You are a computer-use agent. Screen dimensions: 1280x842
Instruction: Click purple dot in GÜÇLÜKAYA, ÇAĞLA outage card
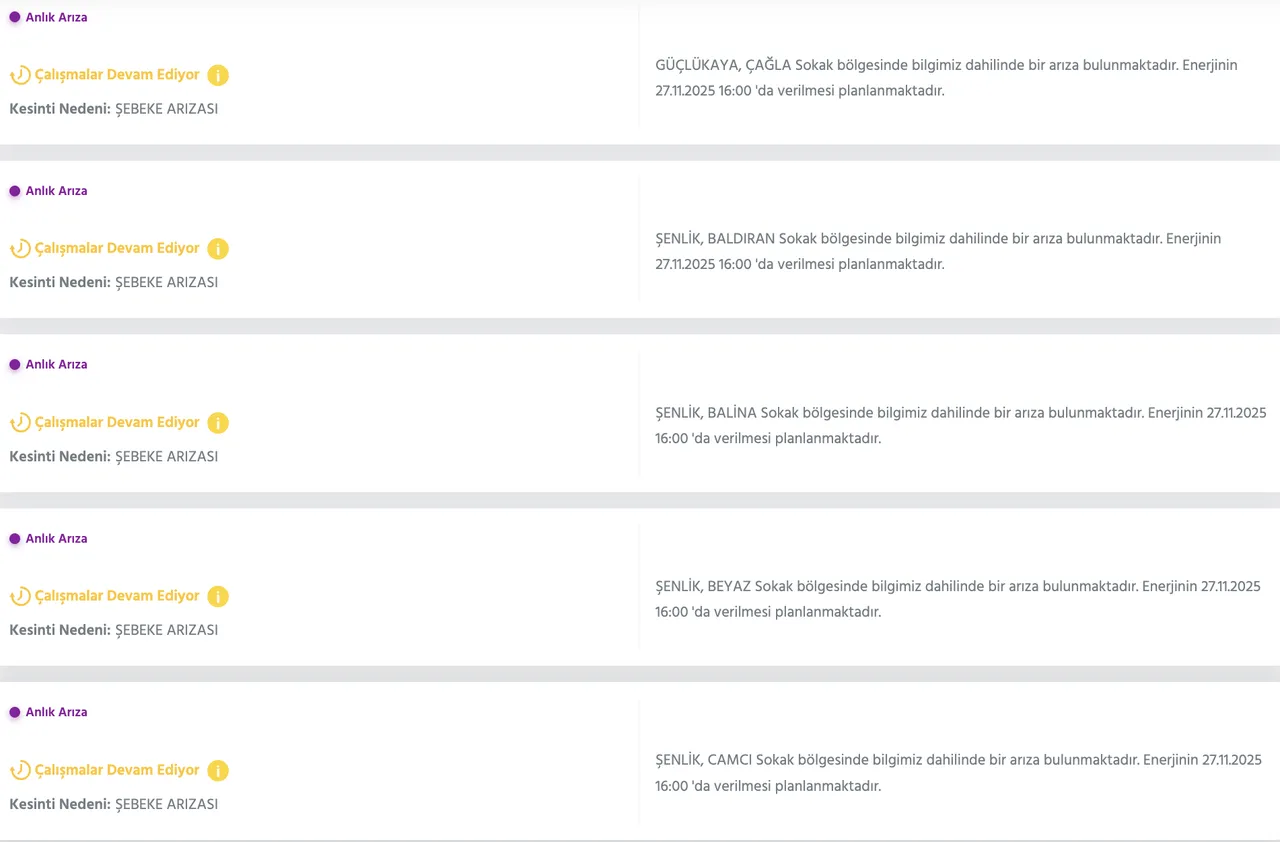click(15, 17)
